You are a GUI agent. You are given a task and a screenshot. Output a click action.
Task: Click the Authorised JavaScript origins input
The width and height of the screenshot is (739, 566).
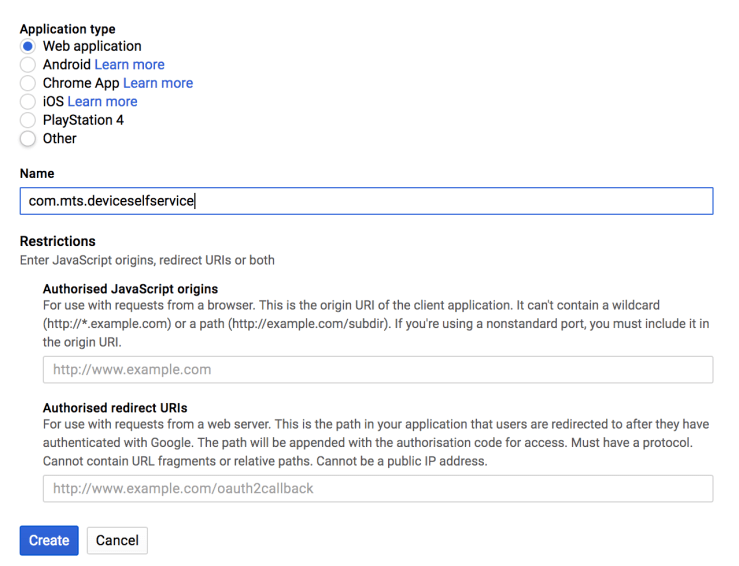(x=377, y=369)
